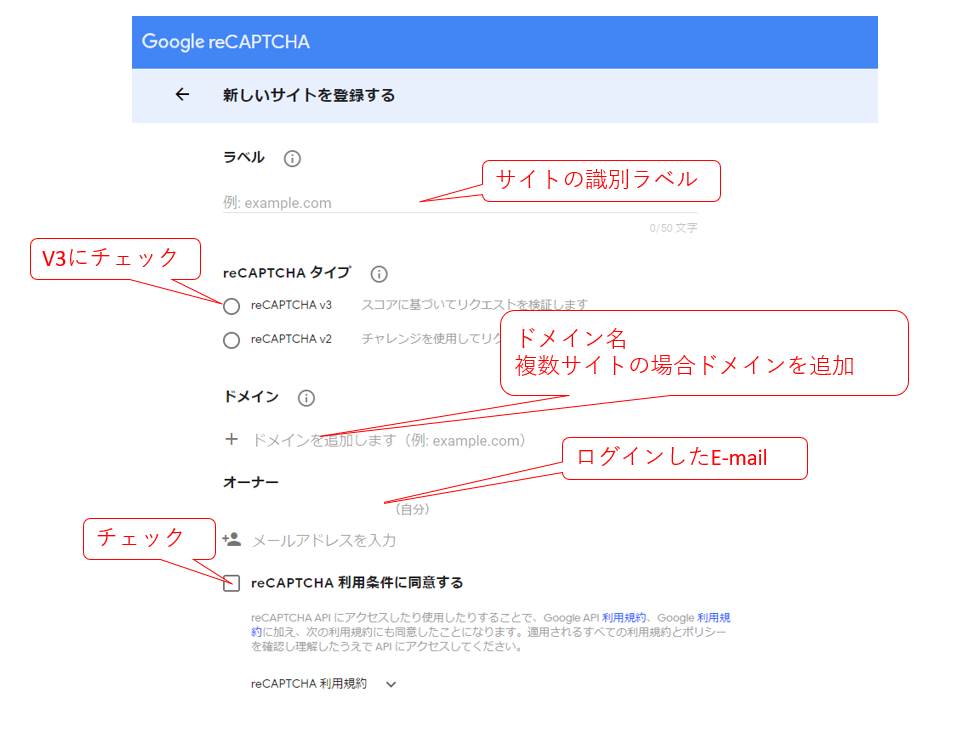This screenshot has width=964, height=732.
Task: Click the Google reCAPTCHA logo
Action: pos(226,42)
